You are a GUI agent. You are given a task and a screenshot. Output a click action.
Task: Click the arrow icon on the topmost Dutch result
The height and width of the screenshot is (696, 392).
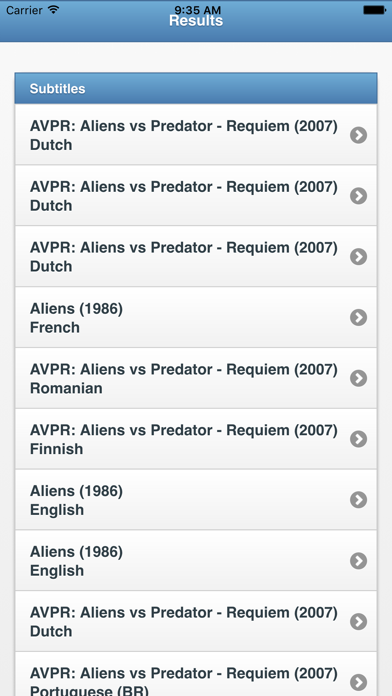[x=358, y=135]
